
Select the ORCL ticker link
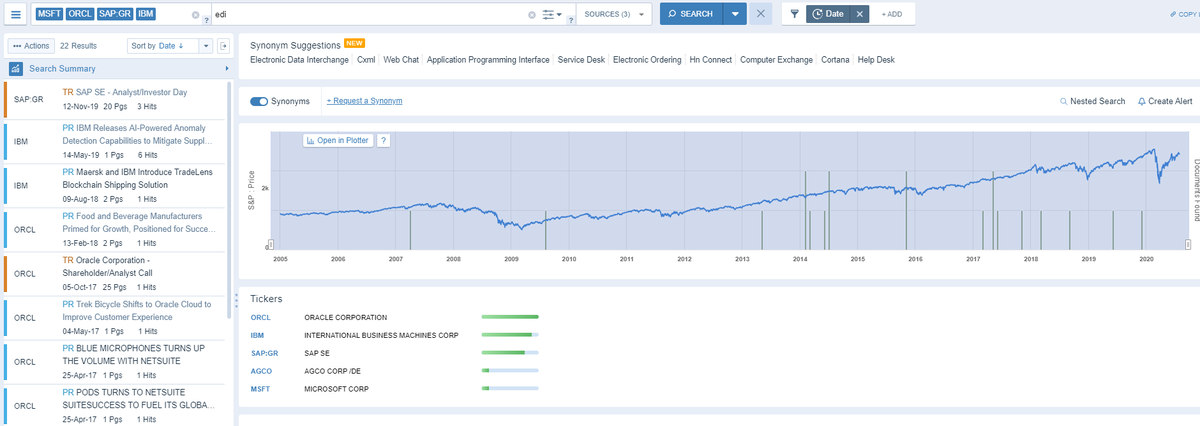260,318
